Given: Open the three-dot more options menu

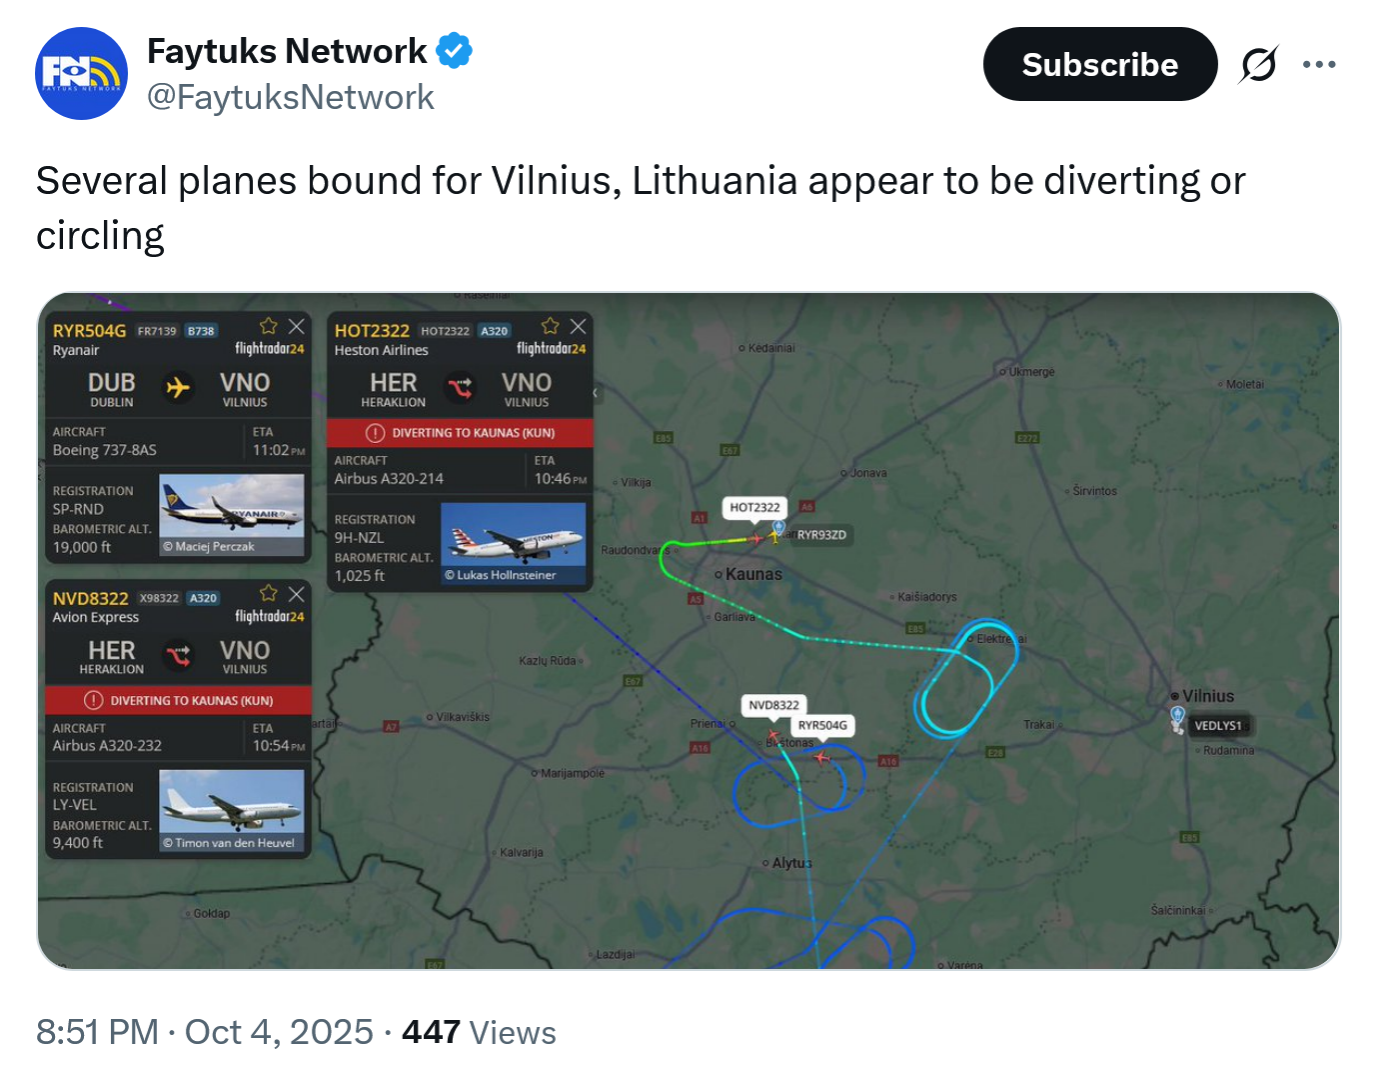Looking at the screenshot, I should [x=1319, y=65].
